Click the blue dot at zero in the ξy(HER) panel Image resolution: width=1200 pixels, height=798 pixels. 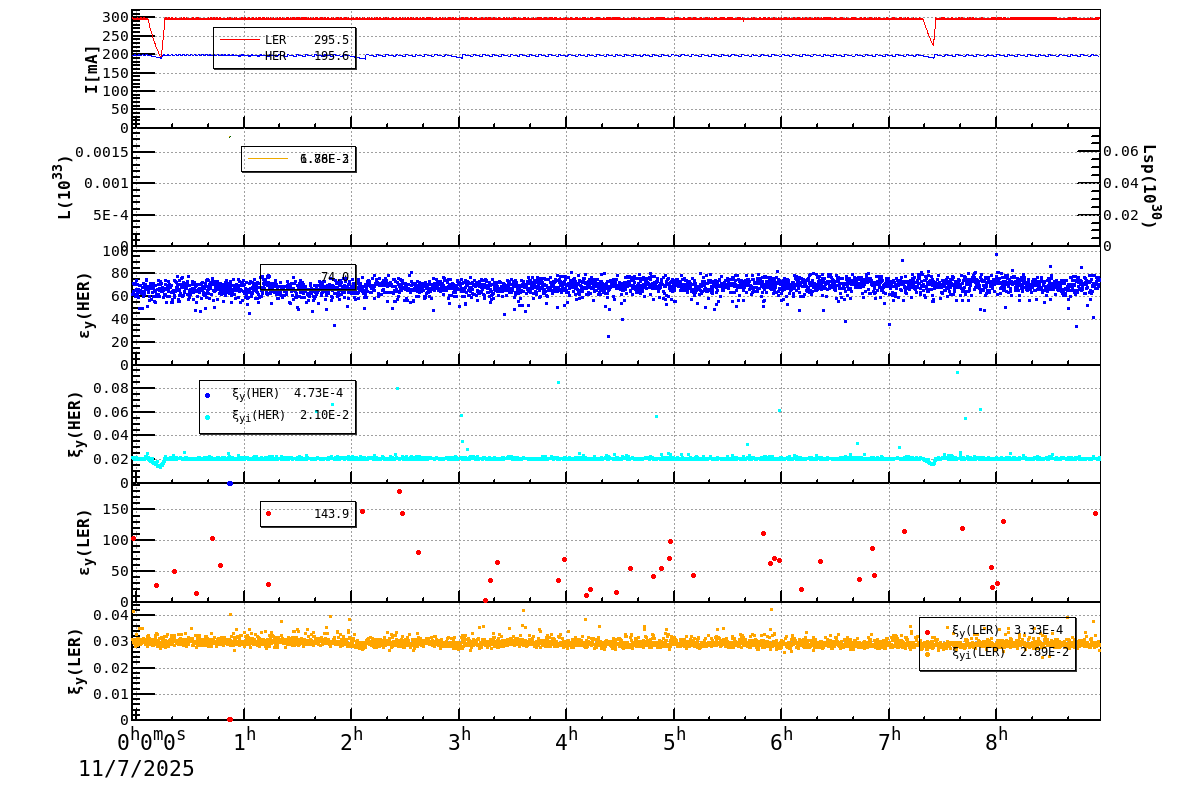(230, 483)
